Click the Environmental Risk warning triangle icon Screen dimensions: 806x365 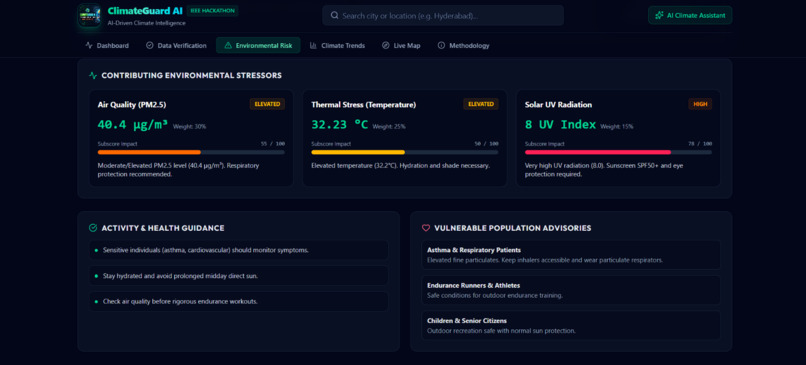click(x=228, y=45)
